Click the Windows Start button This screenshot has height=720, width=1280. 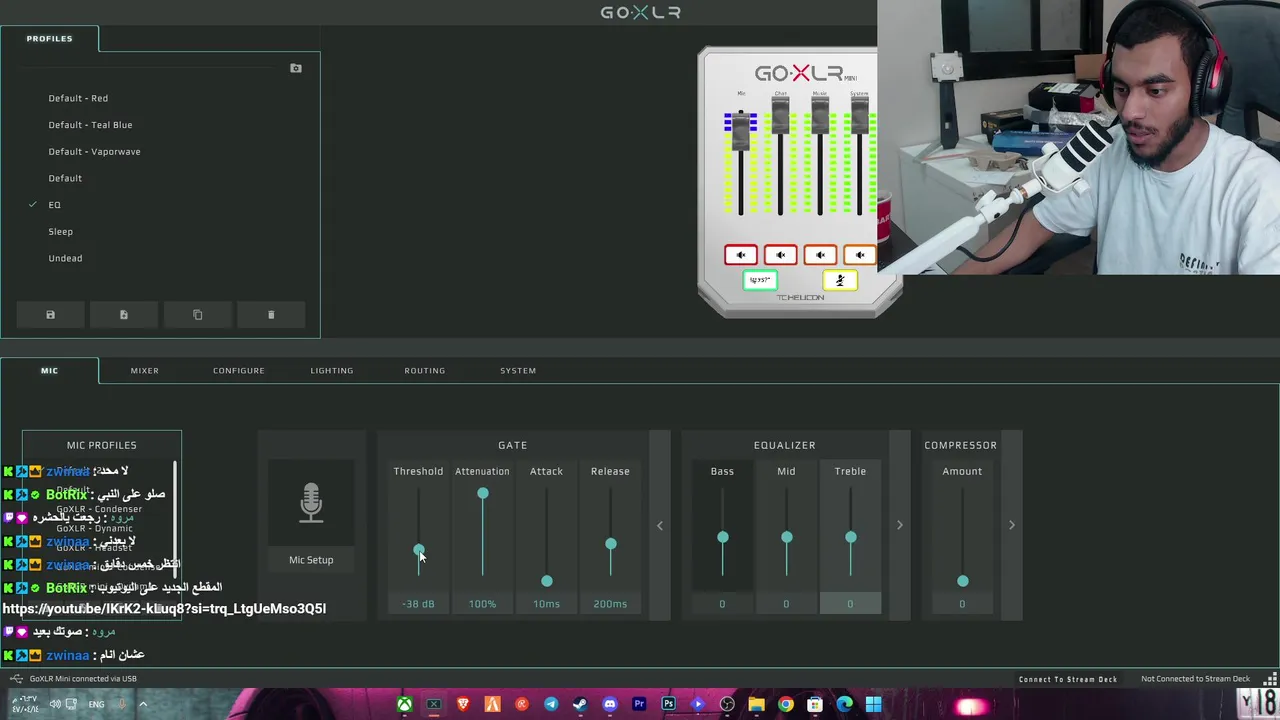pos(874,704)
